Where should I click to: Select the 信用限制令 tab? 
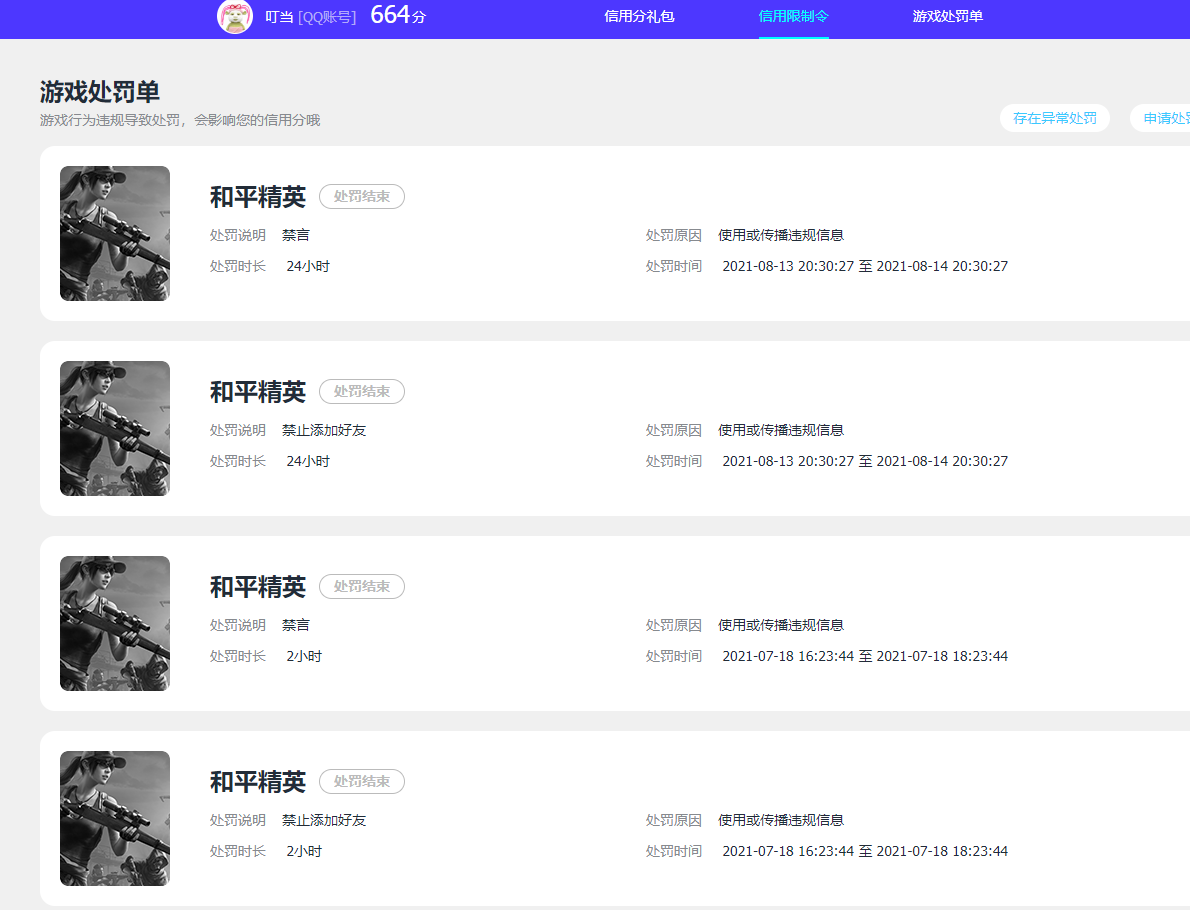(793, 17)
